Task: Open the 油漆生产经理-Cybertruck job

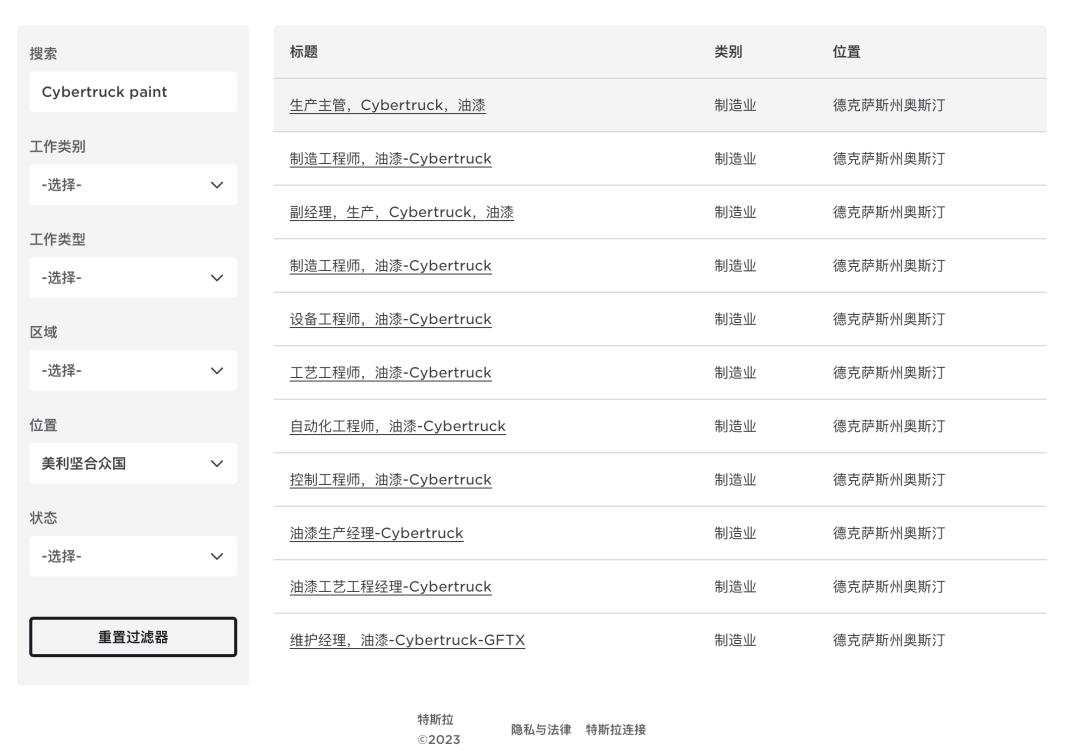Action: point(376,533)
